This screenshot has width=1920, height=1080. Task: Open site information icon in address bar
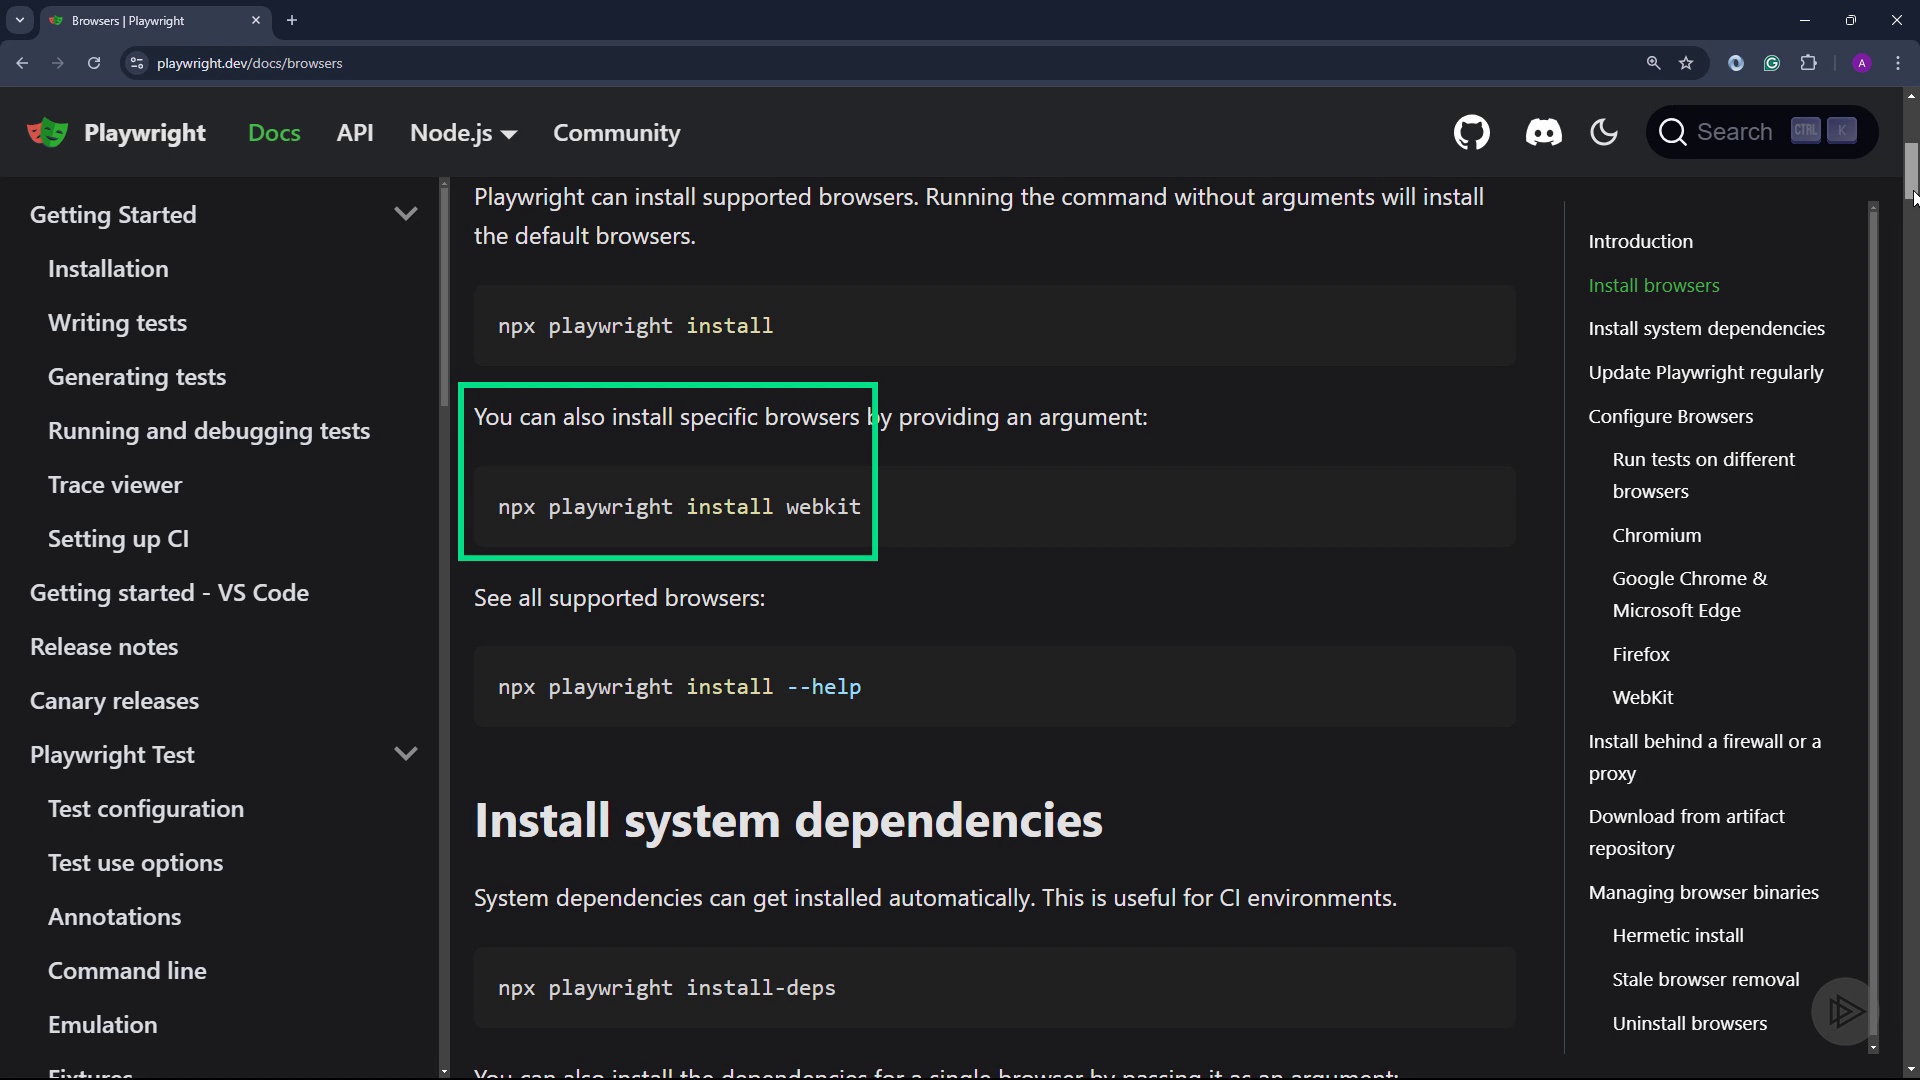137,63
